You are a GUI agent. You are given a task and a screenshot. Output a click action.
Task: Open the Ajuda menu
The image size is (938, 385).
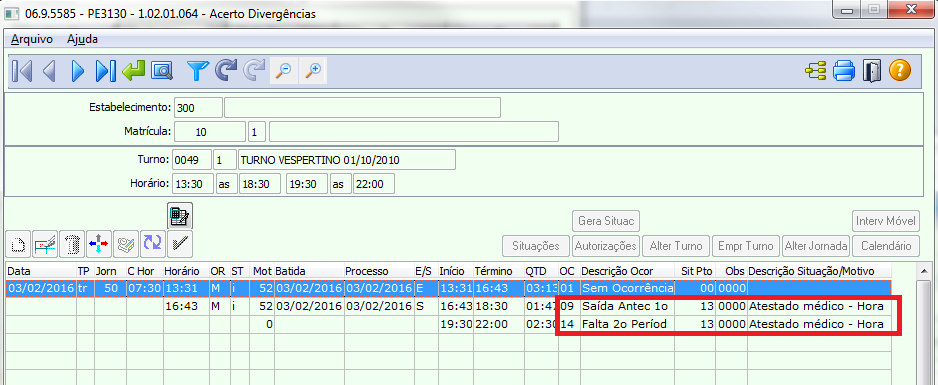click(x=83, y=39)
